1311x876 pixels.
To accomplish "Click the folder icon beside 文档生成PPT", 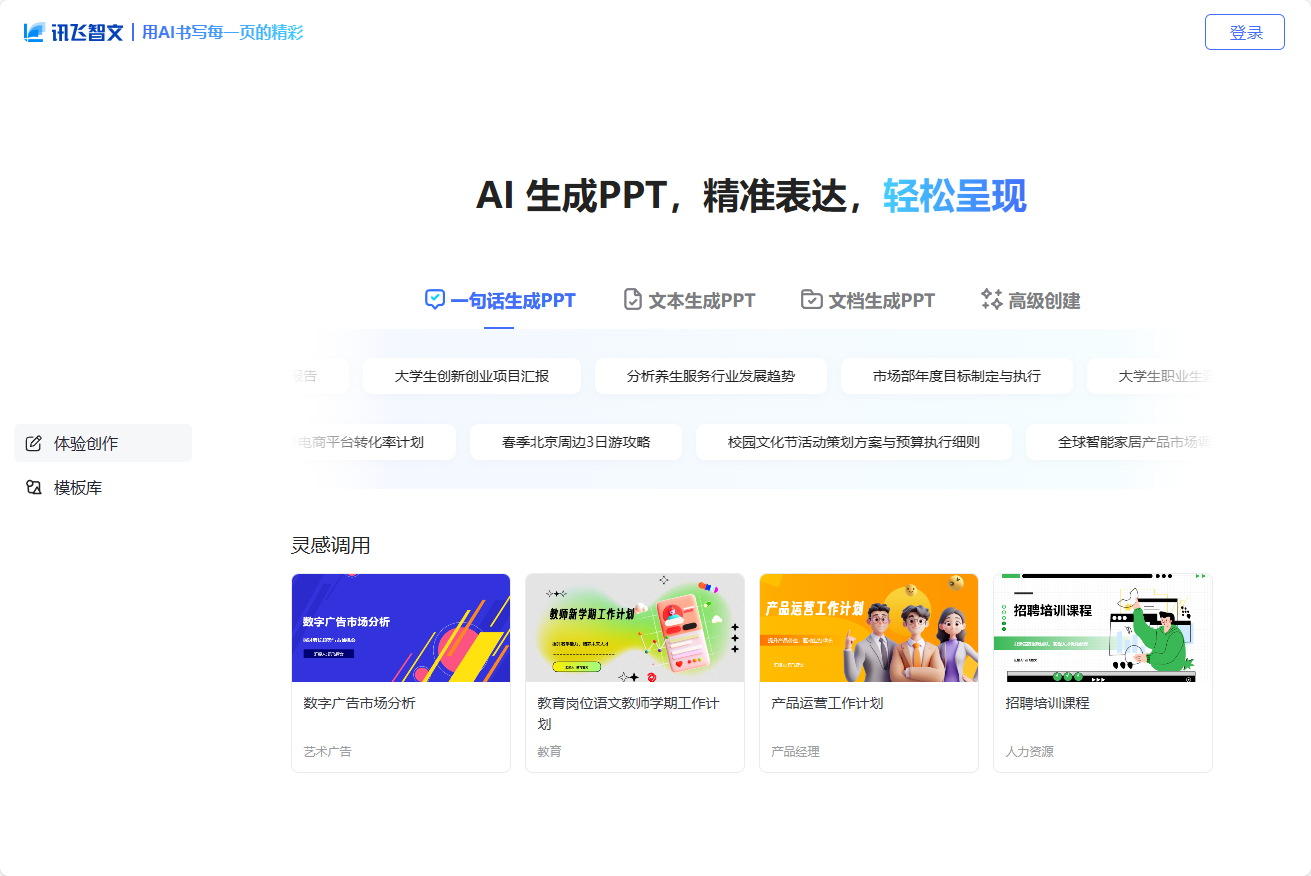I will pos(810,299).
